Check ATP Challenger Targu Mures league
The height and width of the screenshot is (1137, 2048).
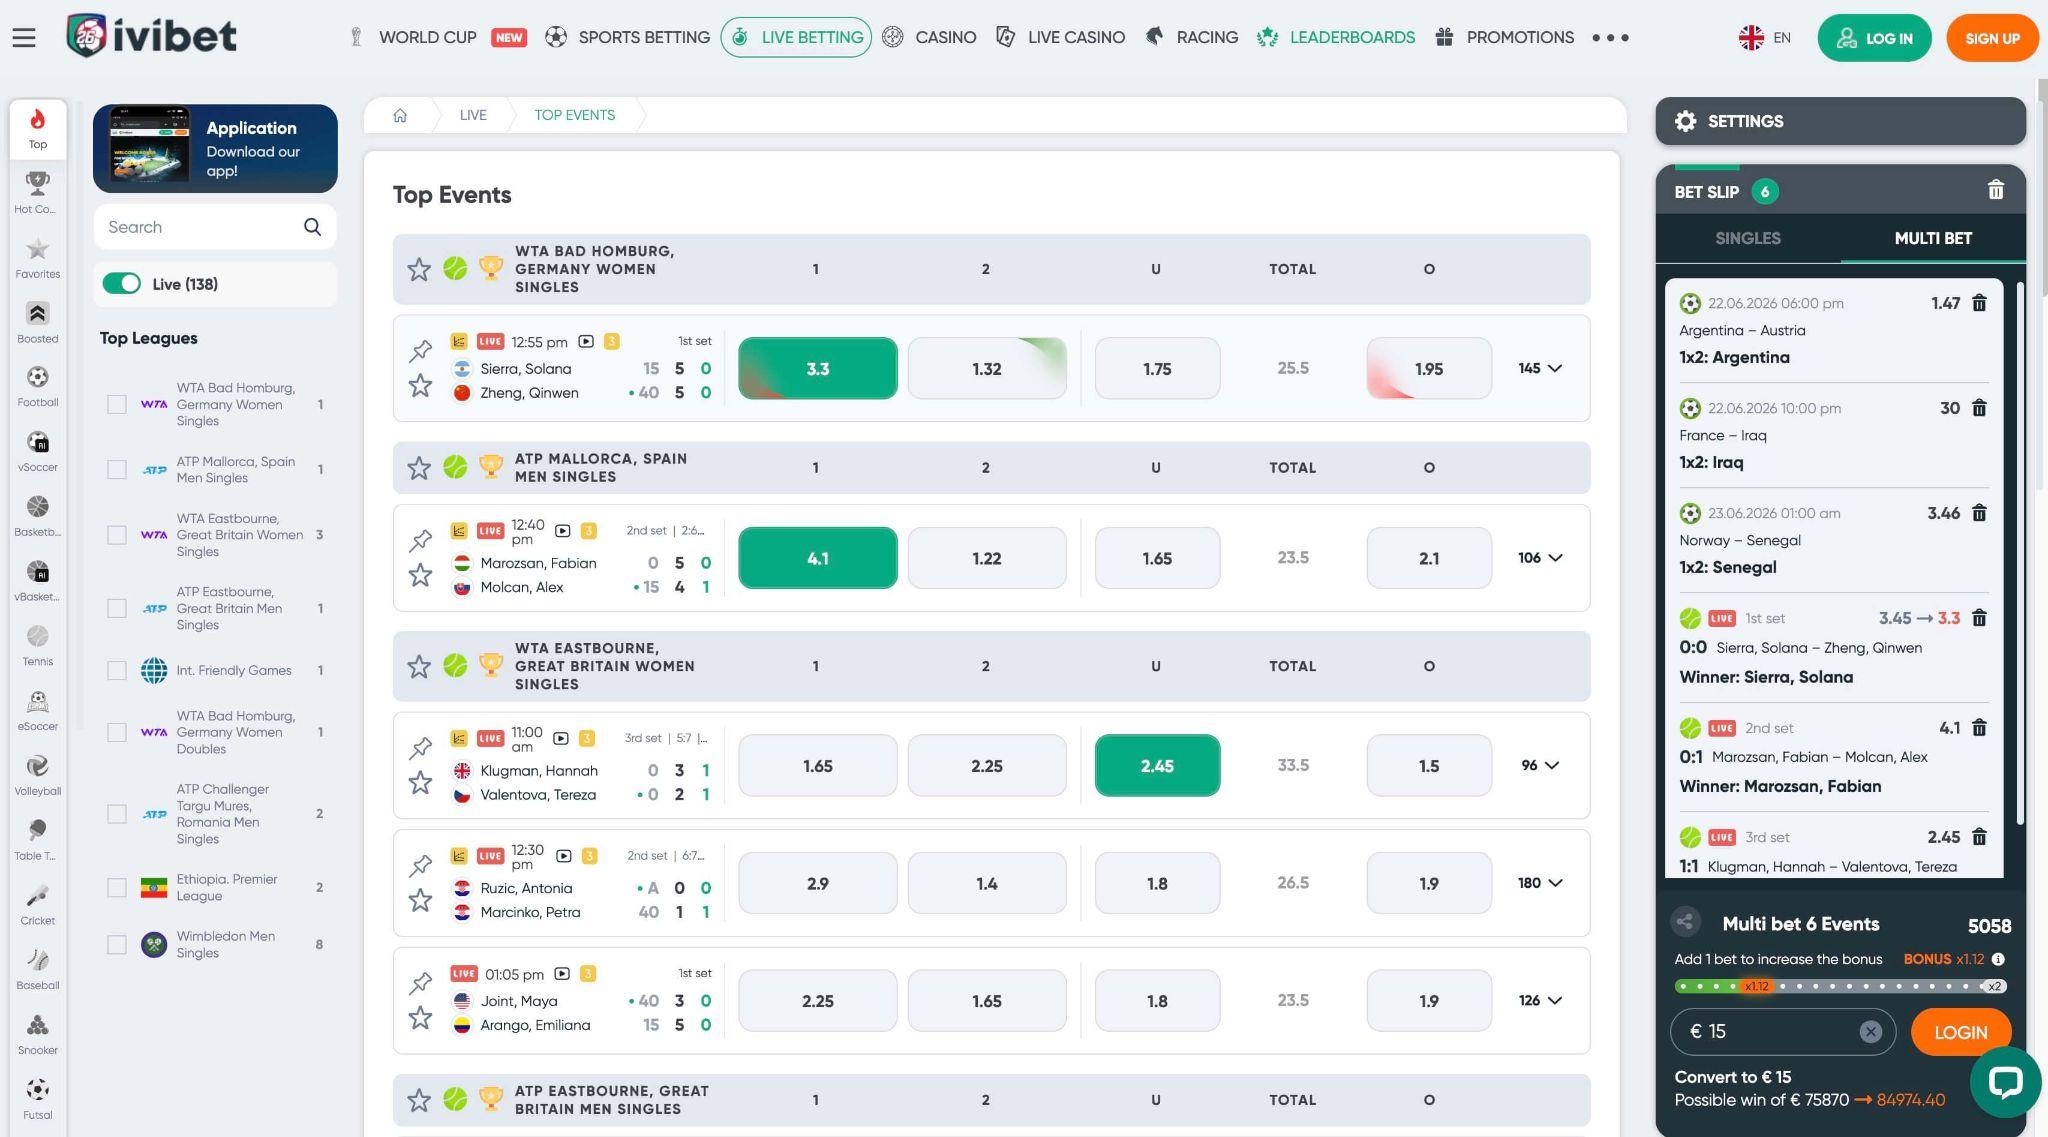click(x=117, y=814)
